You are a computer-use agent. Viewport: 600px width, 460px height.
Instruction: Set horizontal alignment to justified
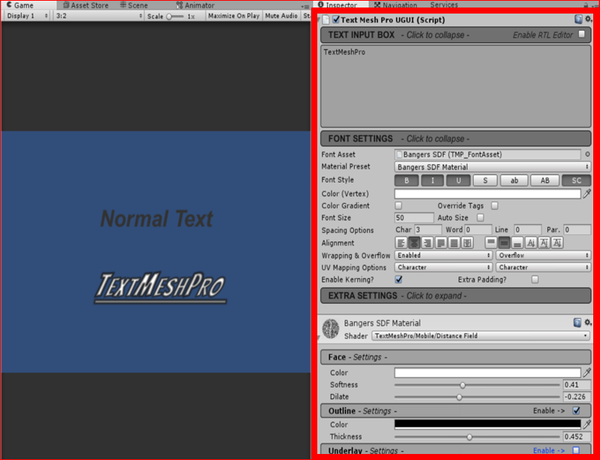tap(441, 243)
